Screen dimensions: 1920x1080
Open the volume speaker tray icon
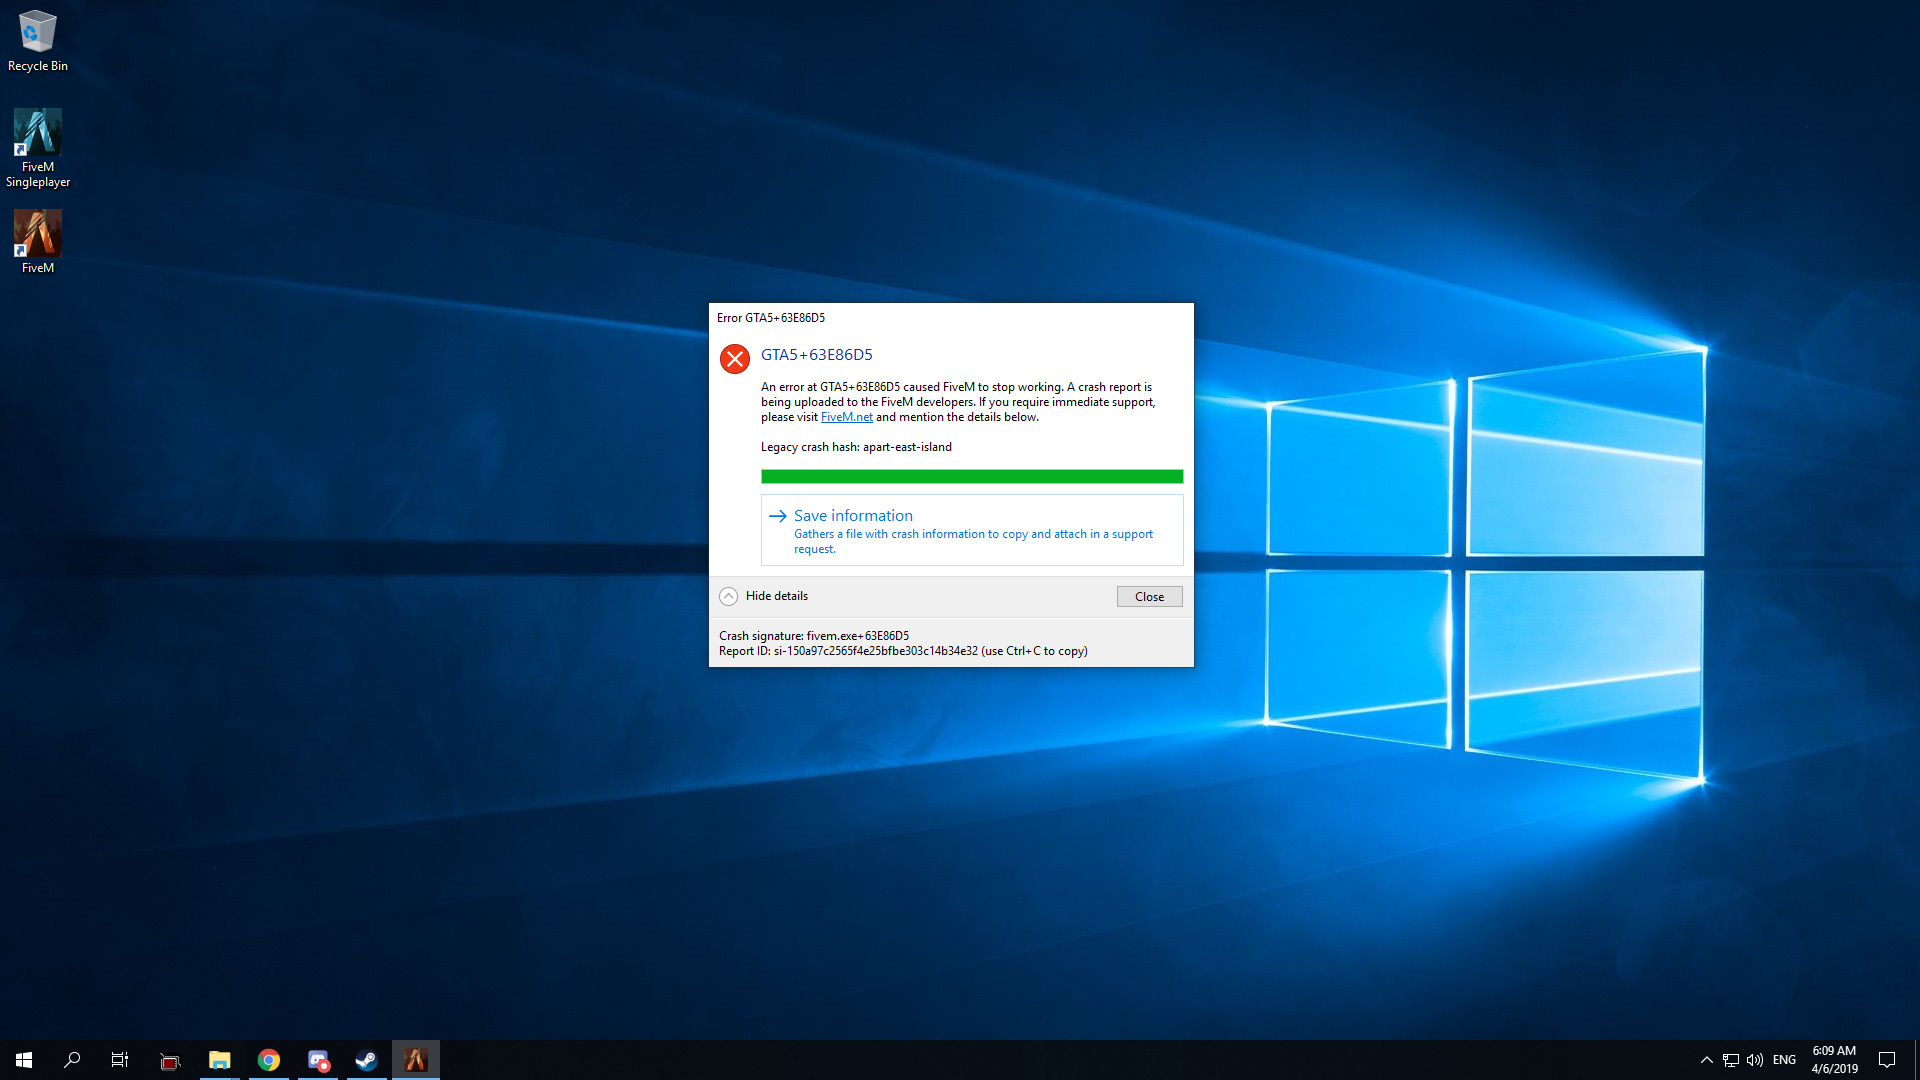pyautogui.click(x=1755, y=1060)
